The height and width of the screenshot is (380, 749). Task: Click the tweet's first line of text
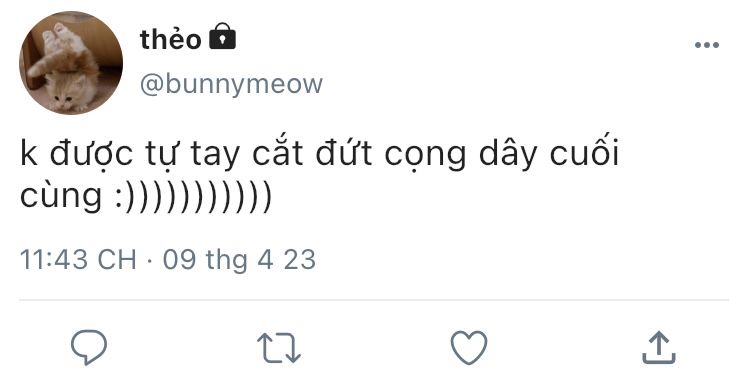320,154
